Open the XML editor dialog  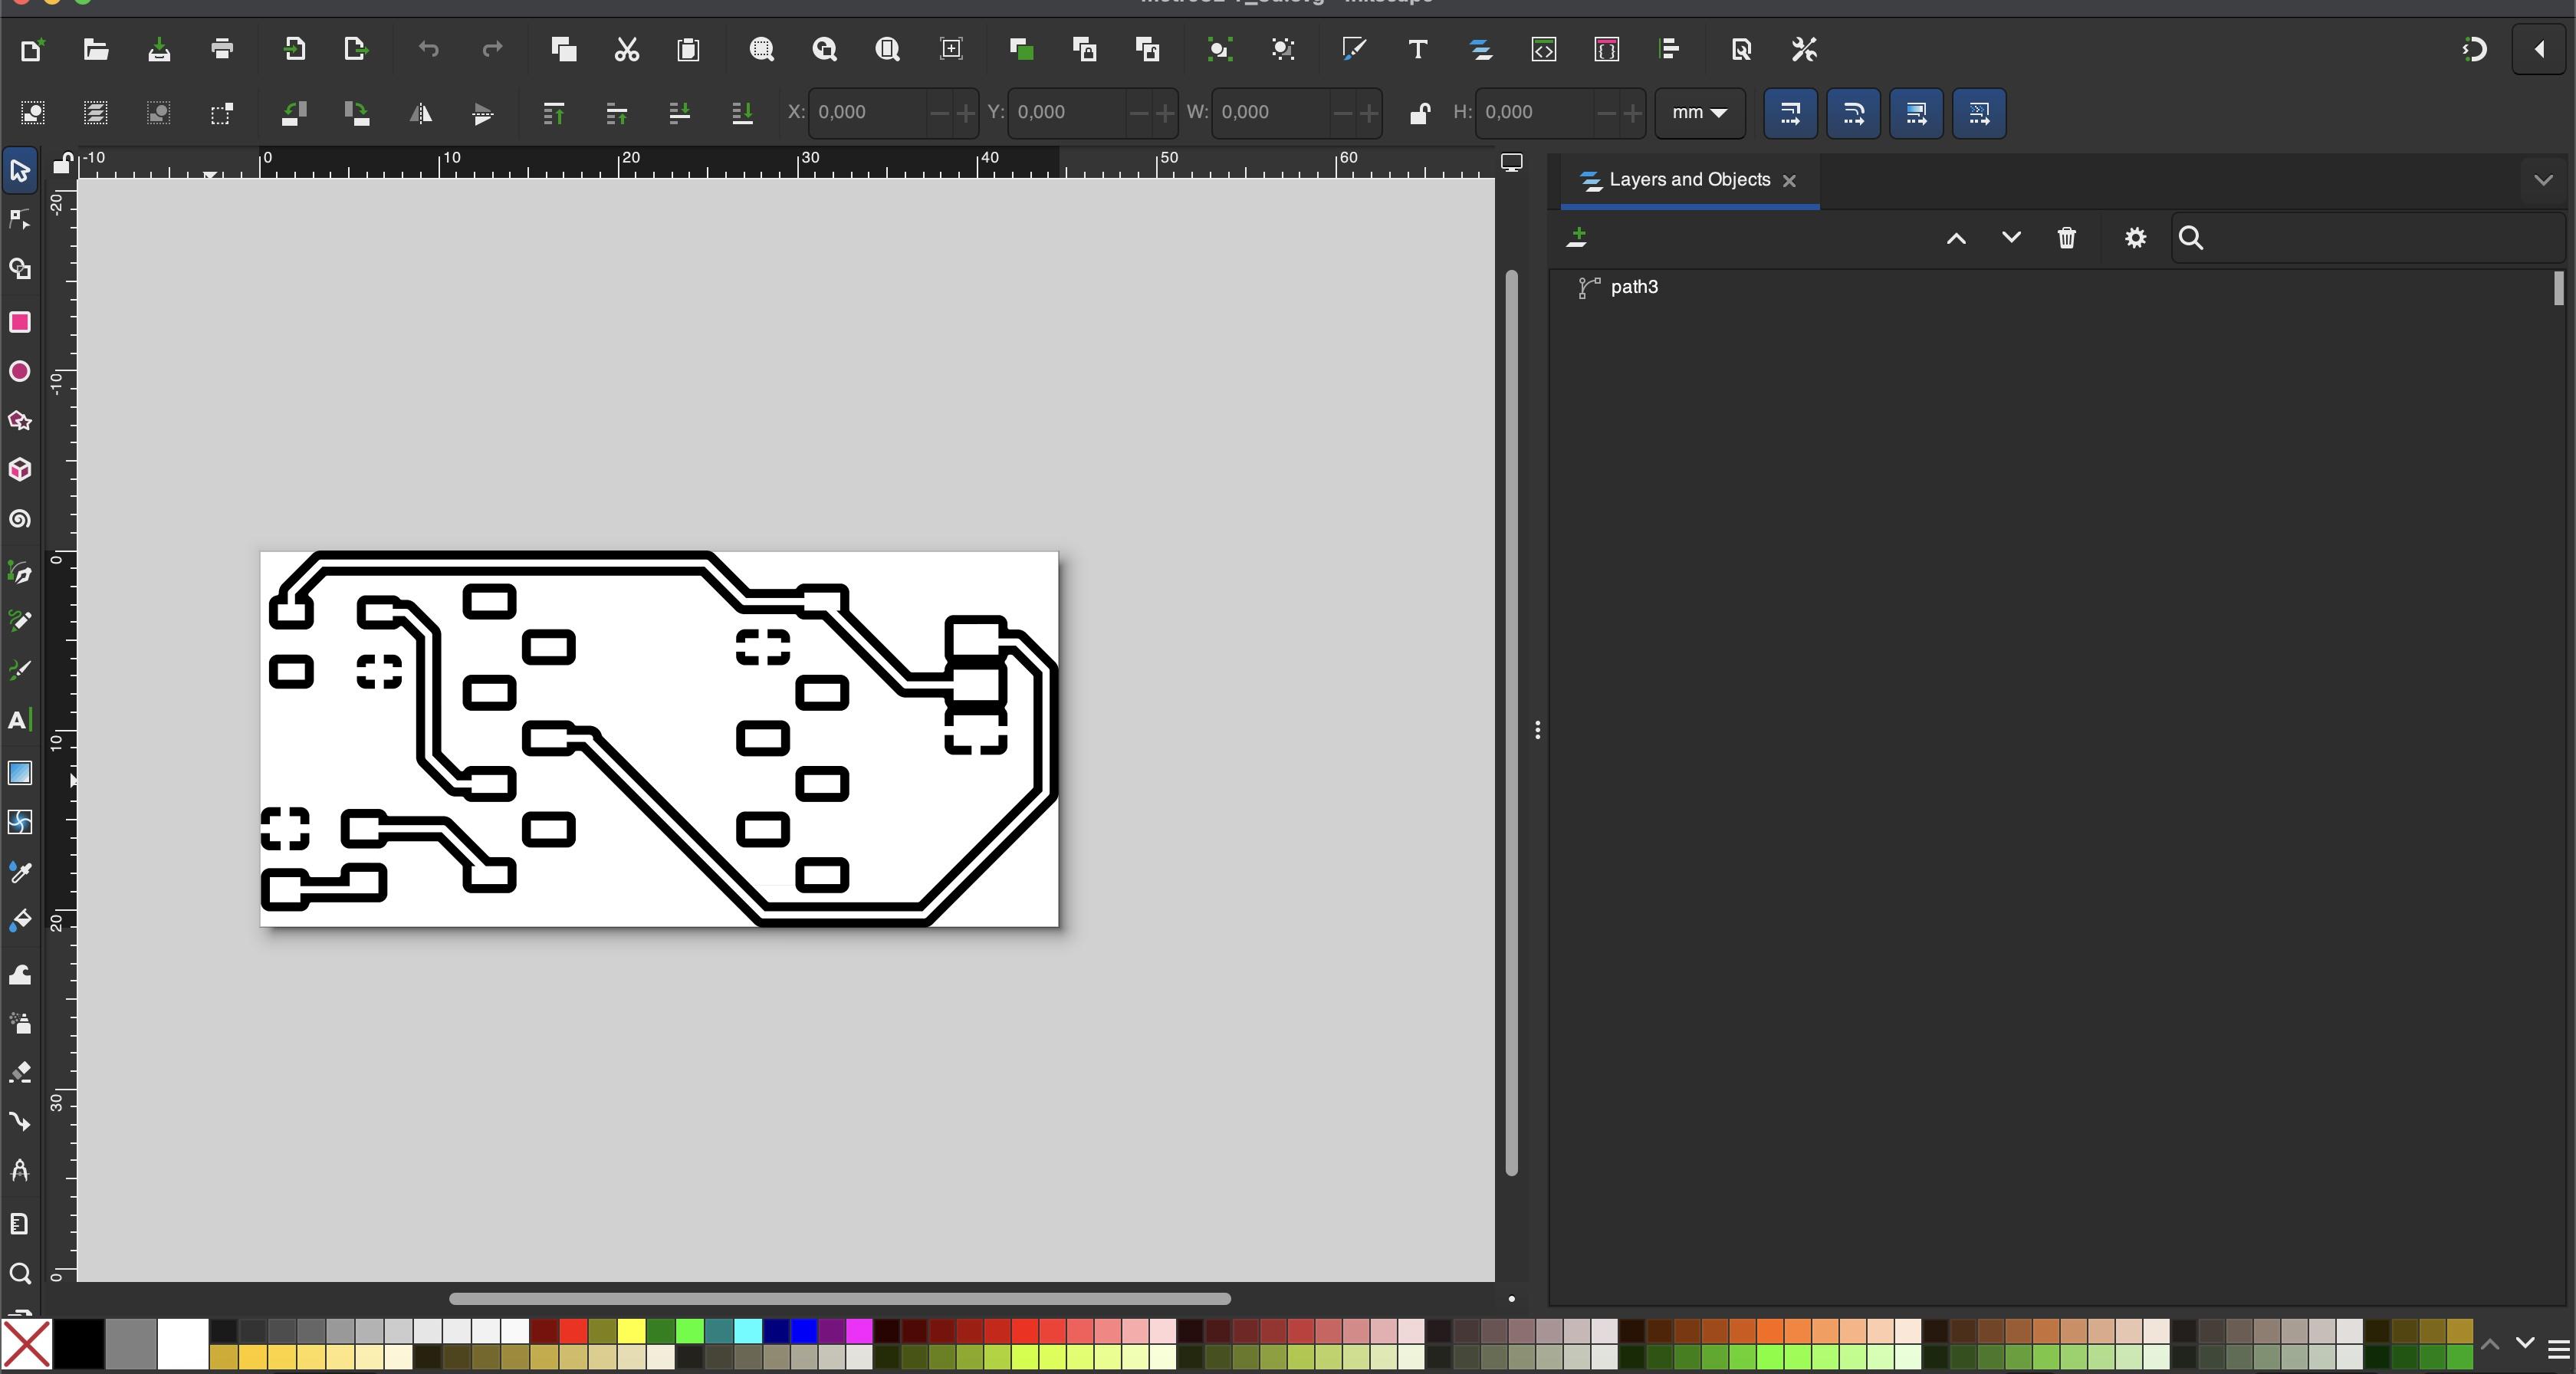click(x=1543, y=50)
